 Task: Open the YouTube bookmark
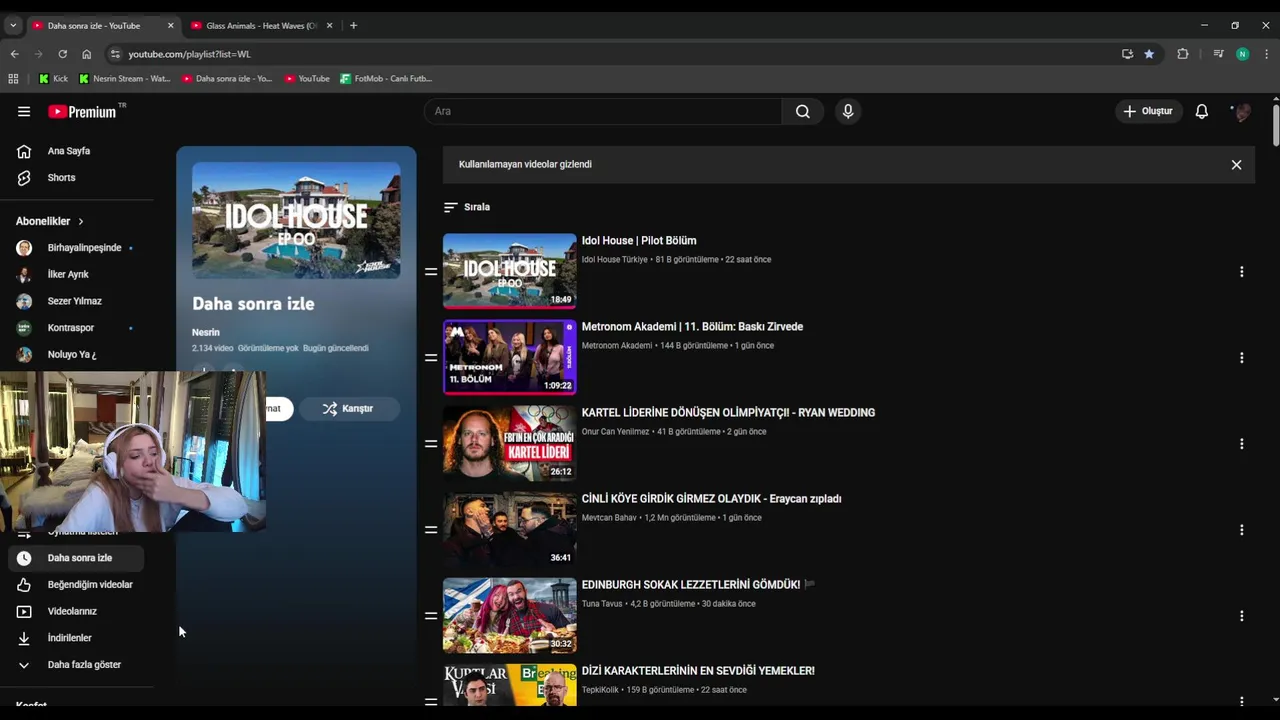tap(306, 78)
